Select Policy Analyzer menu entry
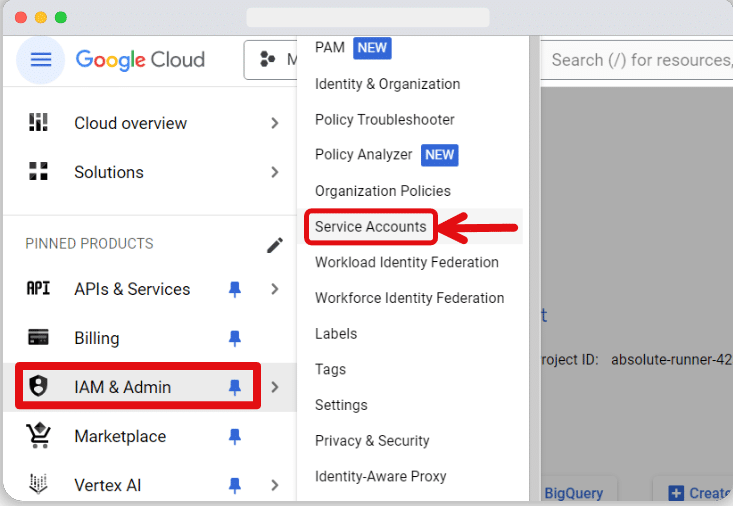733x506 pixels. tap(364, 154)
